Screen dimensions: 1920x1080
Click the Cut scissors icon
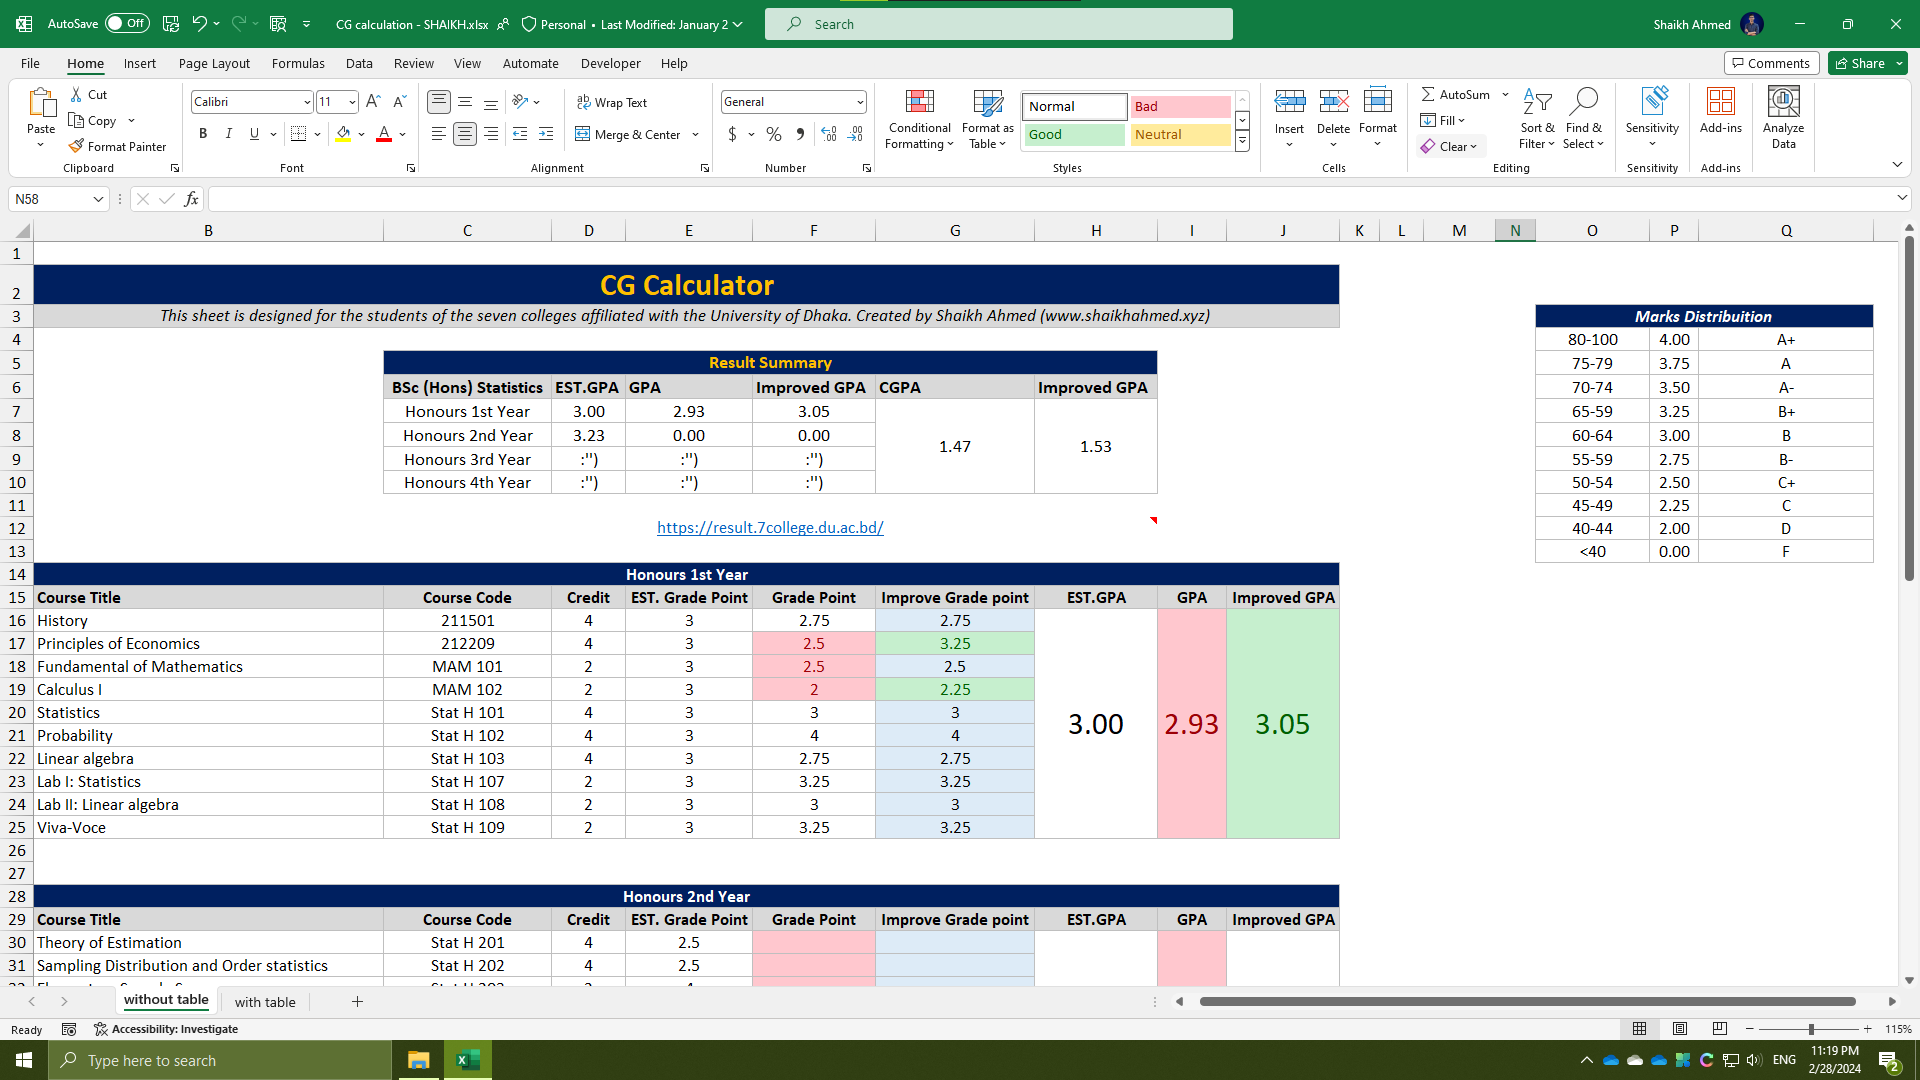tap(77, 94)
